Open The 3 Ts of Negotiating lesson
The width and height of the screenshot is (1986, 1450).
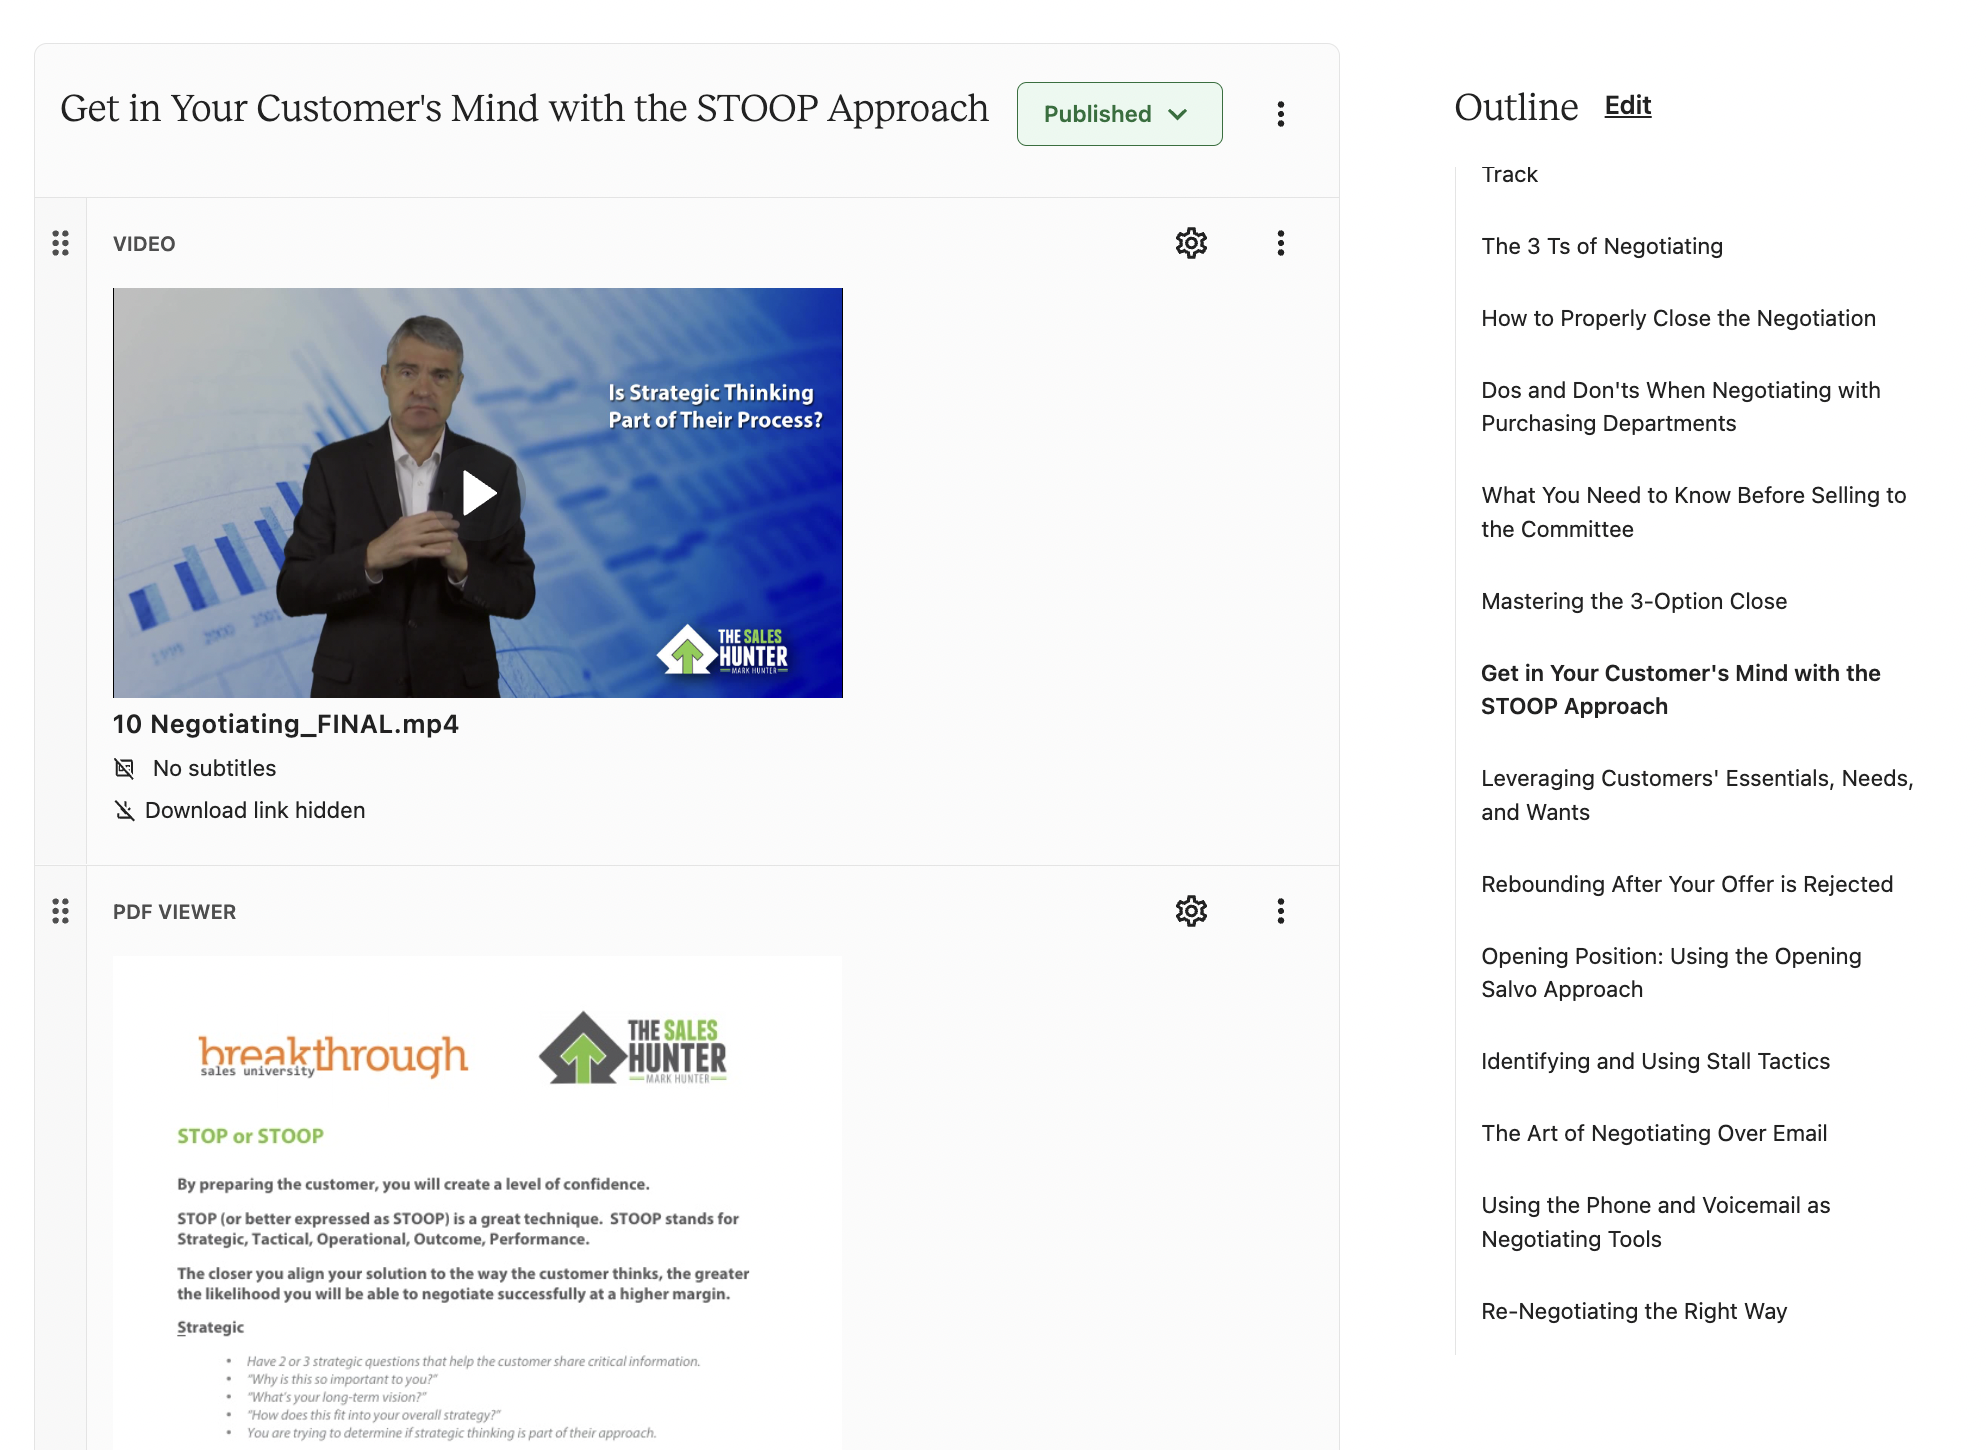click(x=1601, y=246)
